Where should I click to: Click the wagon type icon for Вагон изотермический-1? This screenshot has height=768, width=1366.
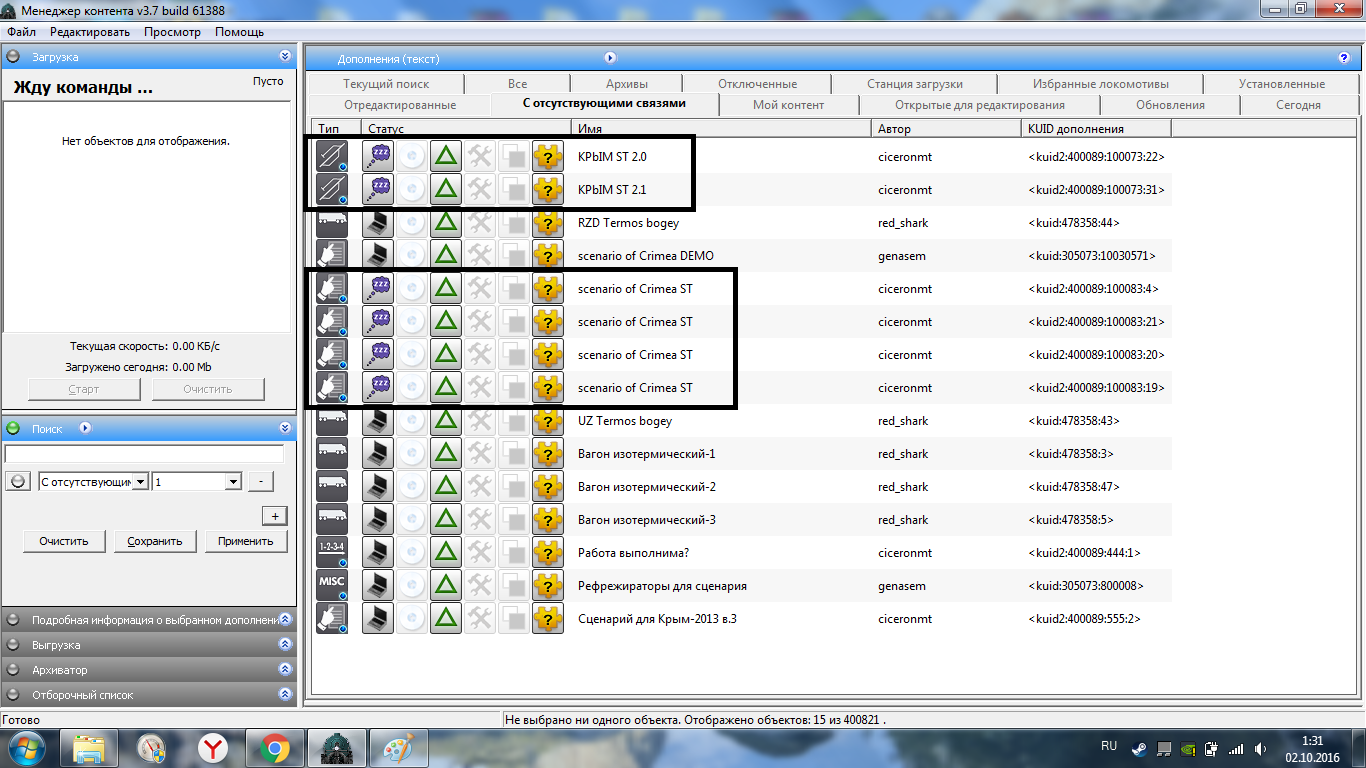pyautogui.click(x=332, y=454)
